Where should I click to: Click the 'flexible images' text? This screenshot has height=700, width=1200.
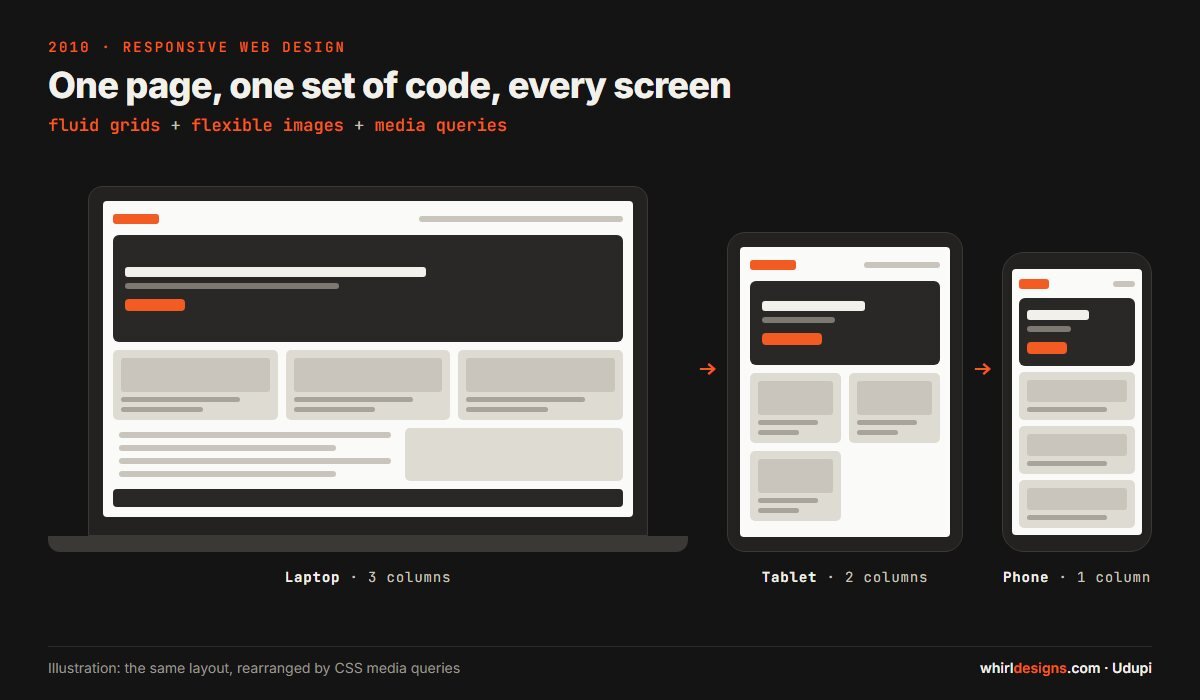[x=267, y=126]
